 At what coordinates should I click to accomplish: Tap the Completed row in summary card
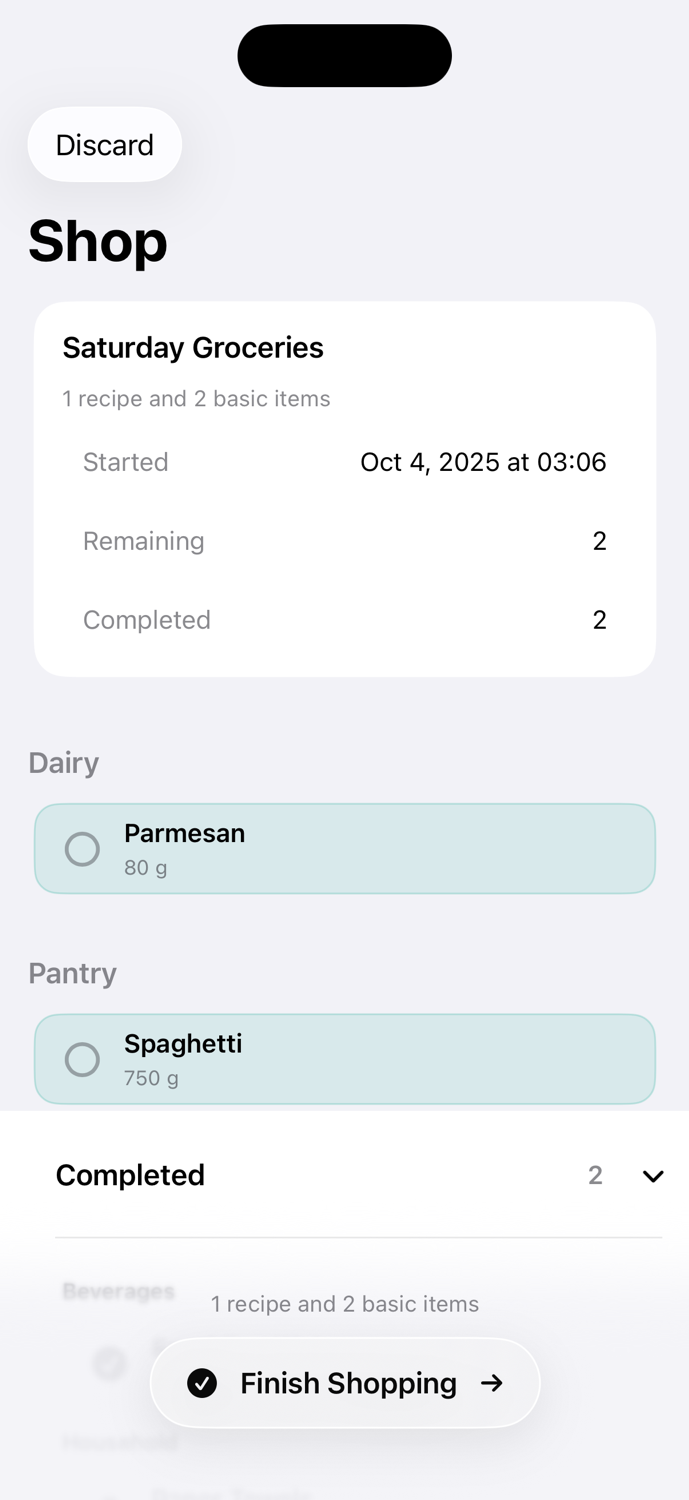coord(344,620)
